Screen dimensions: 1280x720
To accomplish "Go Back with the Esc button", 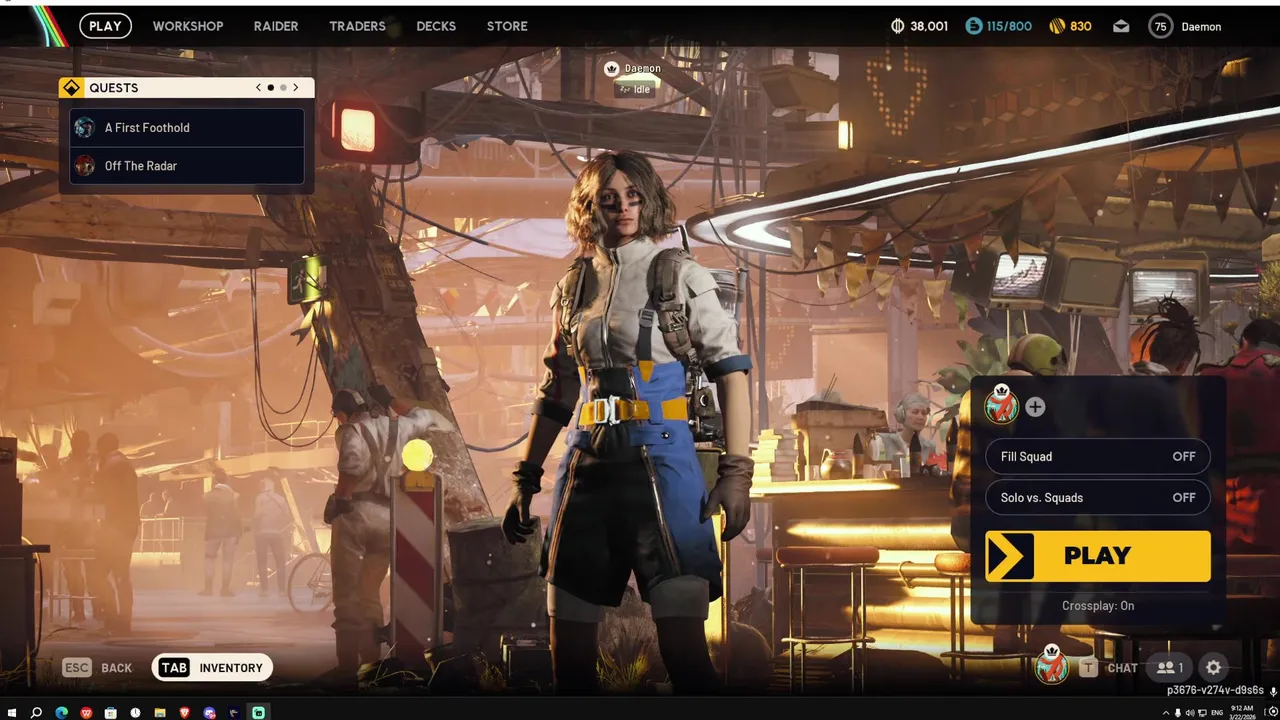I will coord(97,668).
